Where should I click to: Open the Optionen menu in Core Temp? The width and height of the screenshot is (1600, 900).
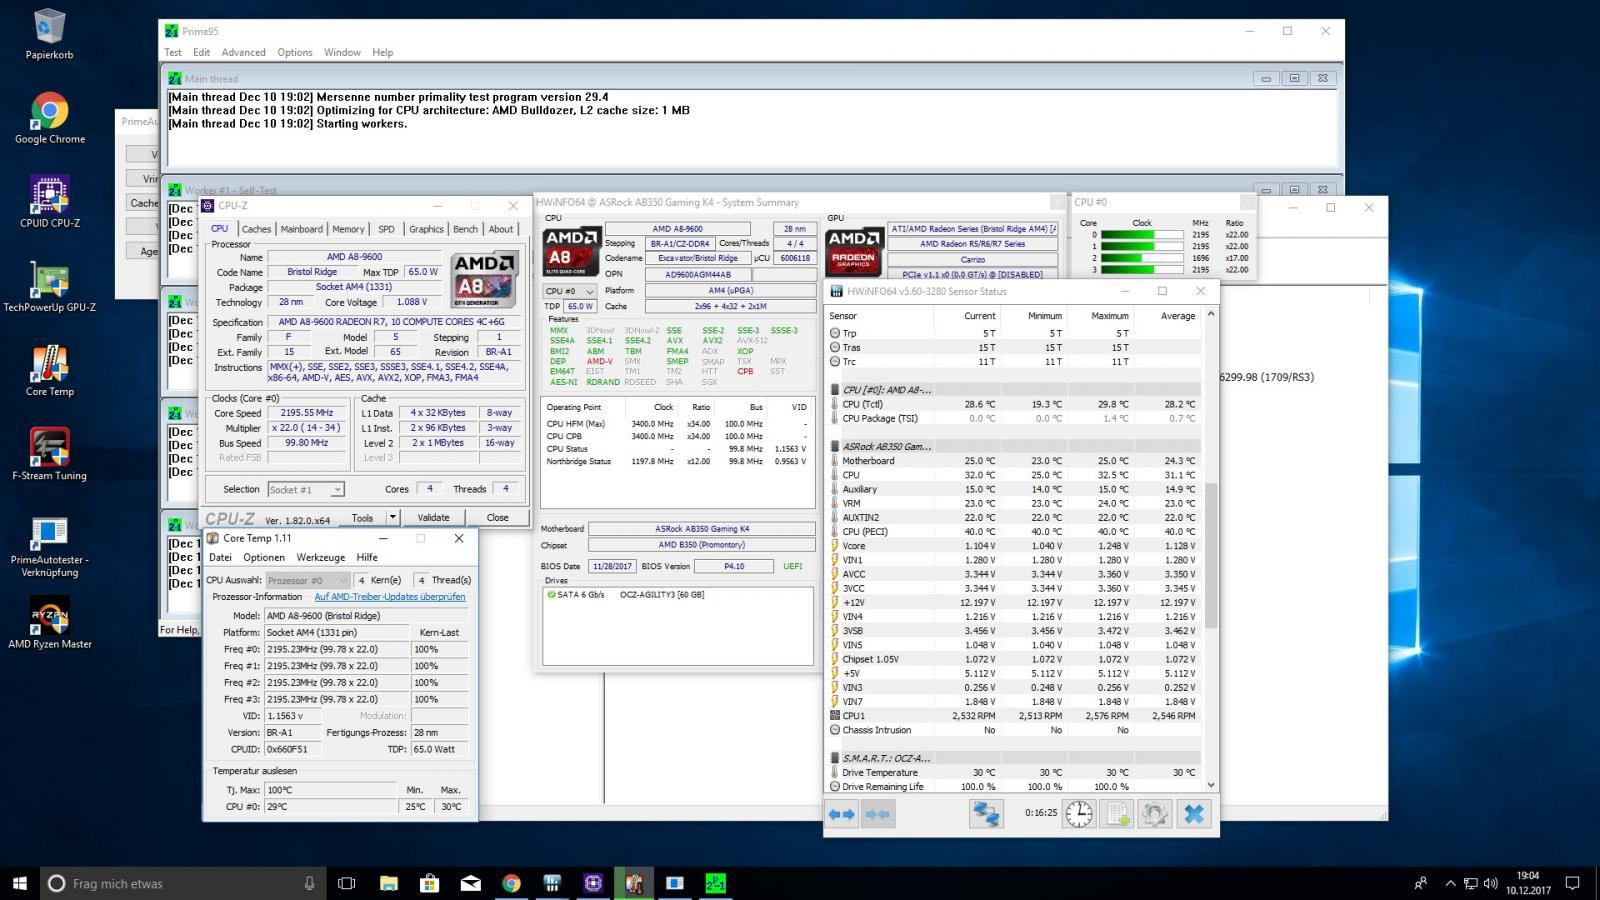264,558
